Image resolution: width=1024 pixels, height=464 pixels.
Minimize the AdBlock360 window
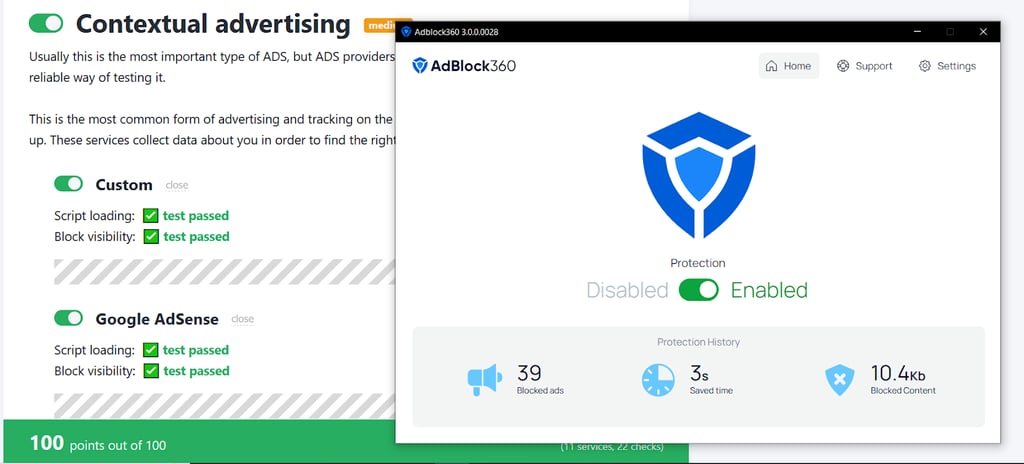coord(918,31)
